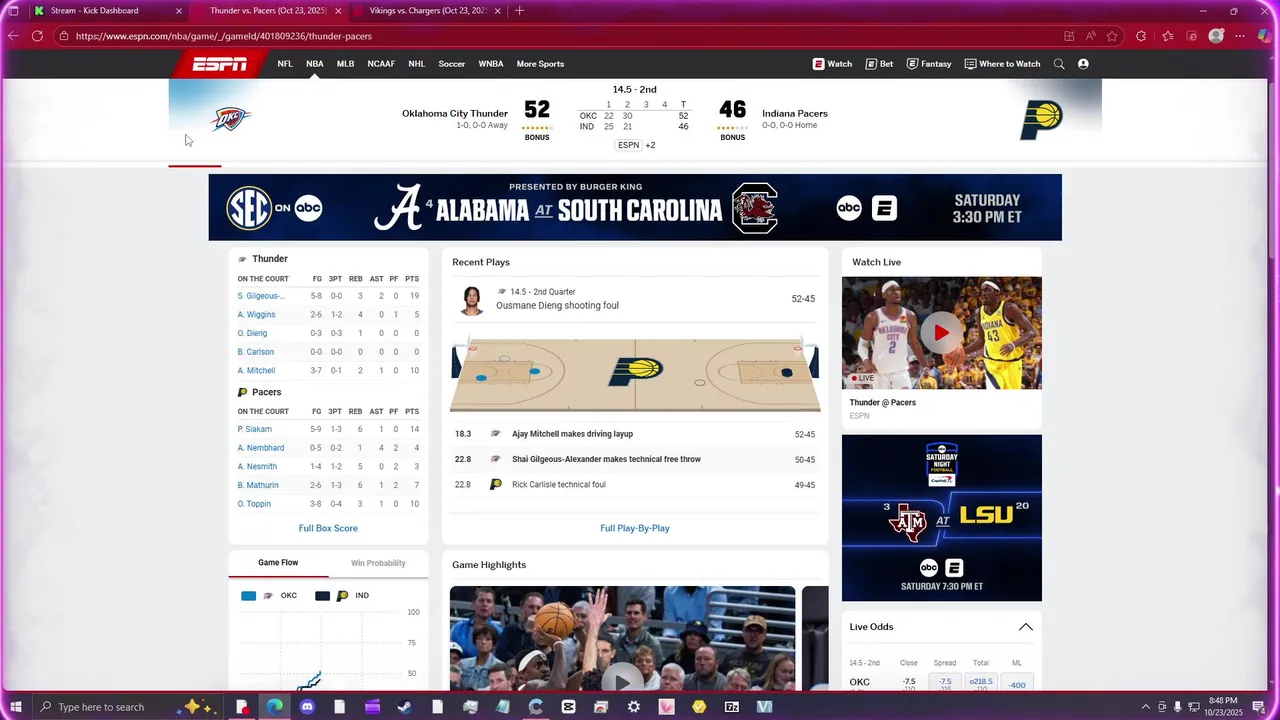Go back using the browser back arrow
Viewport: 1280px width, 720px height.
tap(13, 36)
